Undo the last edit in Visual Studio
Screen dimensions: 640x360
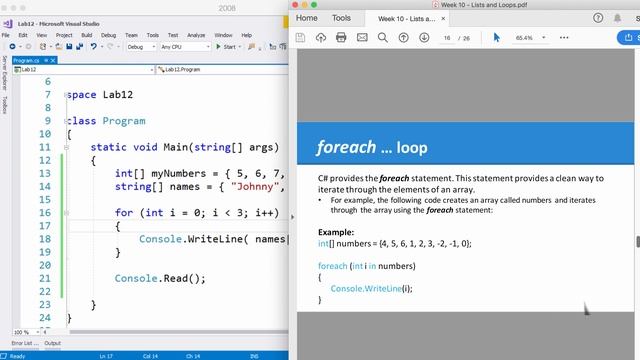coord(94,47)
